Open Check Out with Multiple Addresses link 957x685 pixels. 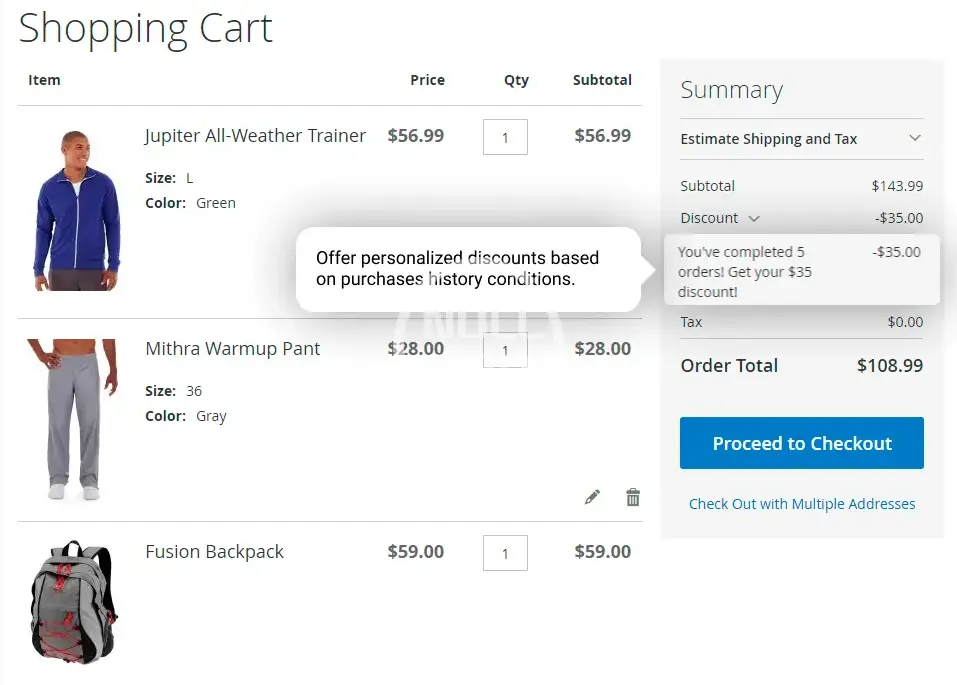(x=801, y=504)
